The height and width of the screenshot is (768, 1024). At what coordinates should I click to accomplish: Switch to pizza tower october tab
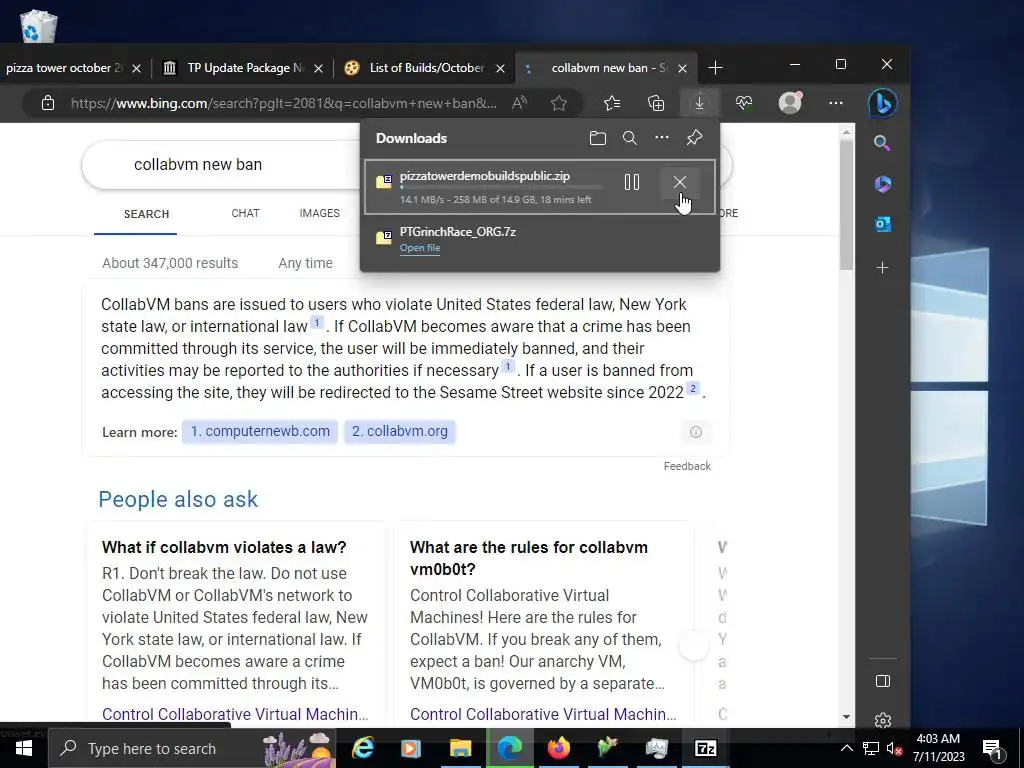62,68
